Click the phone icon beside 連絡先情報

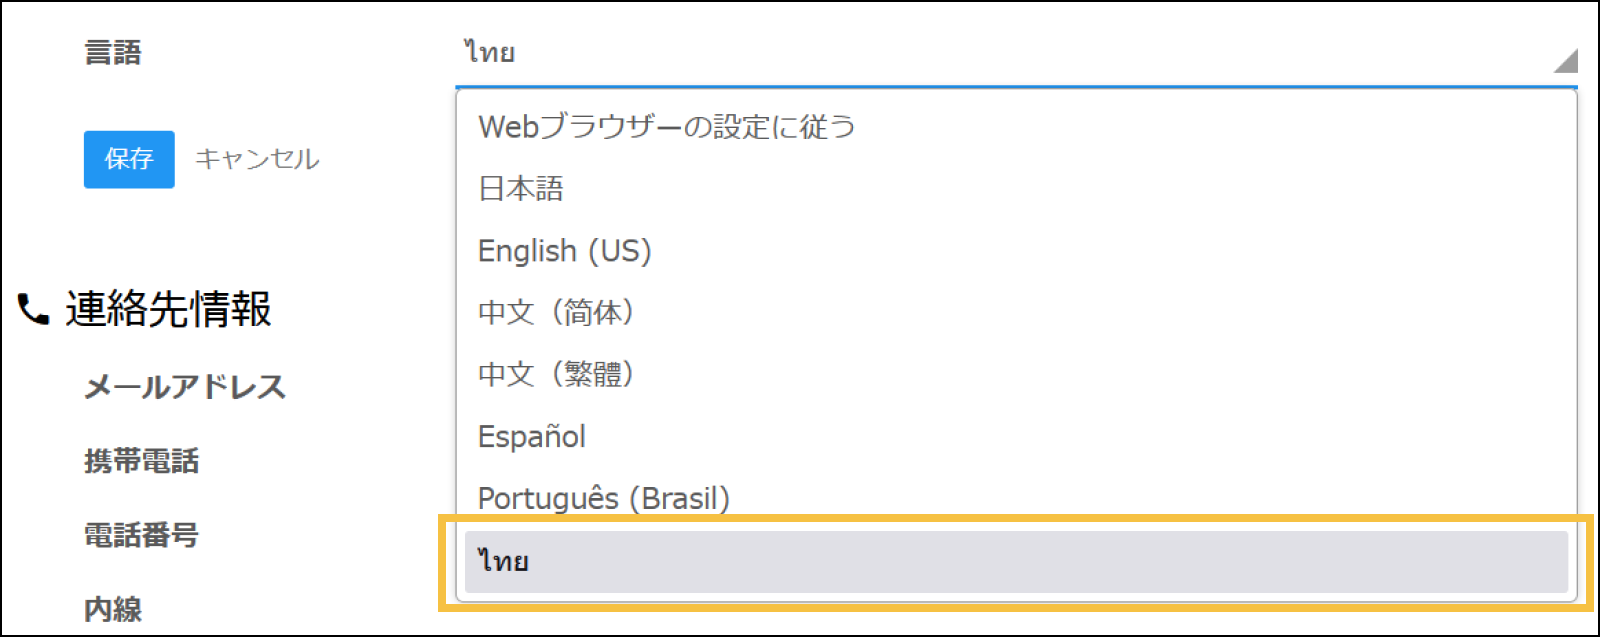[33, 310]
